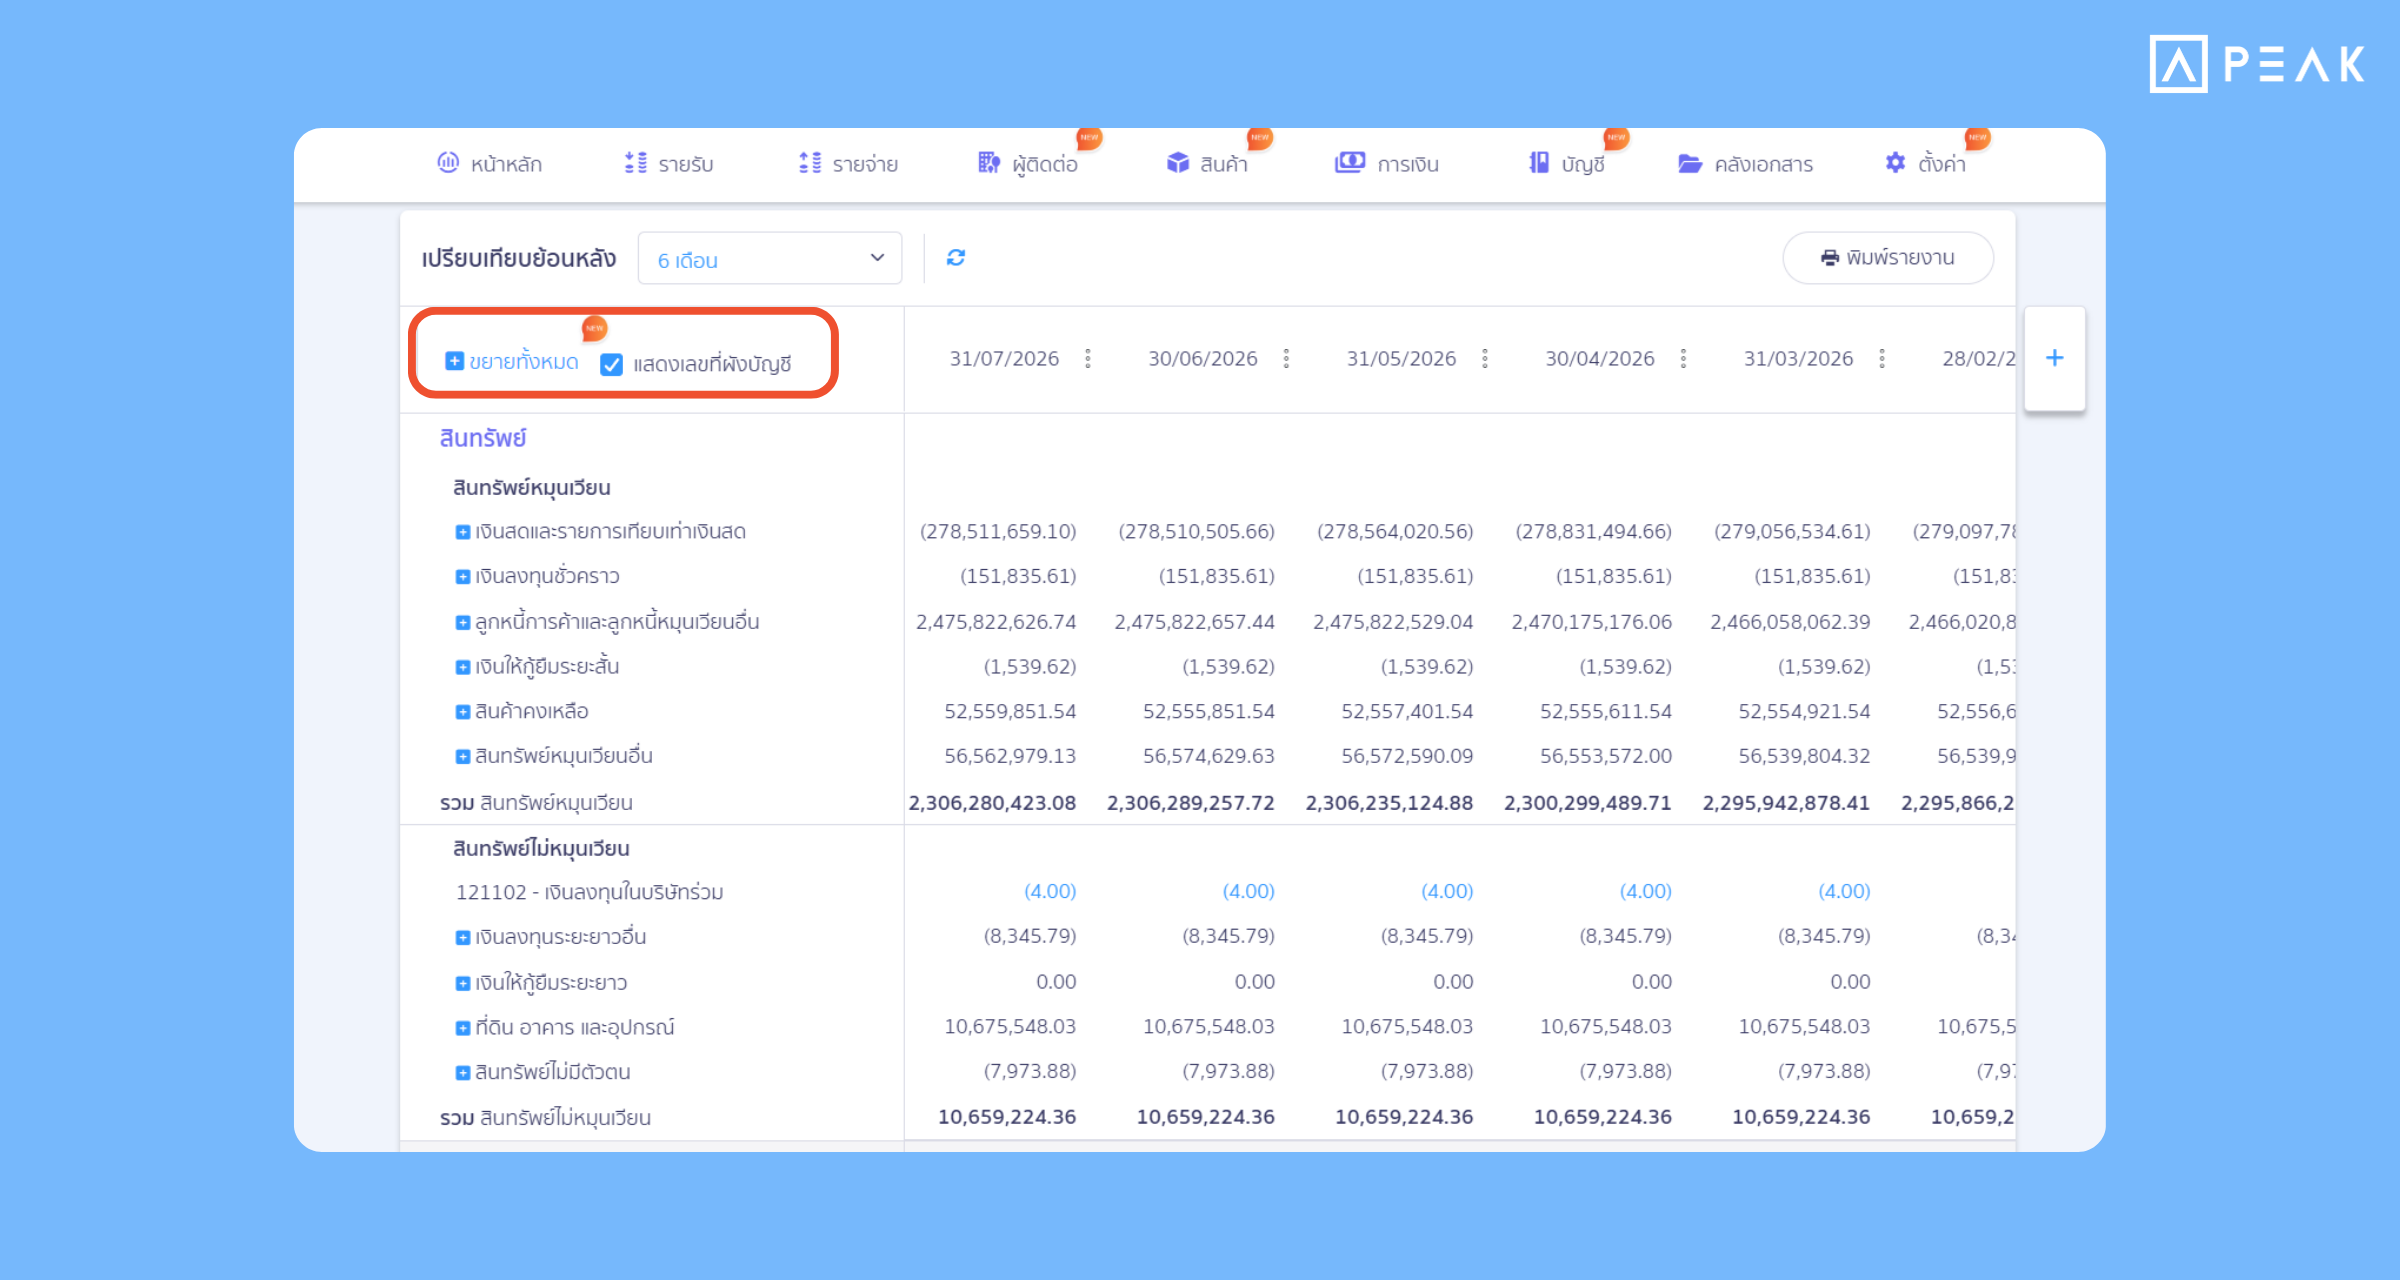
Task: Expand the เงินสดและรายการเทียบเท่าเงินสด row
Action: tap(463, 532)
